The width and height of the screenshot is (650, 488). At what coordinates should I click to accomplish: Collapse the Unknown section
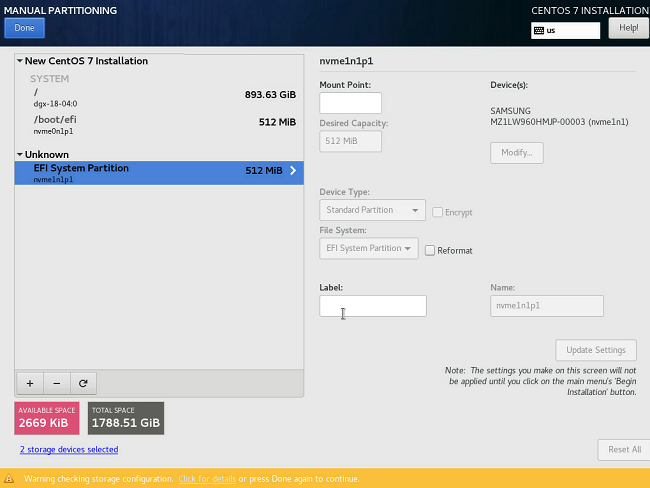(20, 155)
